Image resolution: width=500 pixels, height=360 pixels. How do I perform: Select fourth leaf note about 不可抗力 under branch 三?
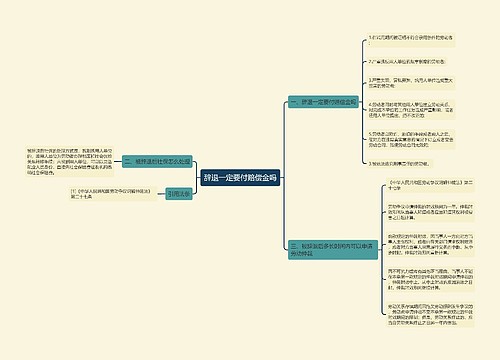430,279
